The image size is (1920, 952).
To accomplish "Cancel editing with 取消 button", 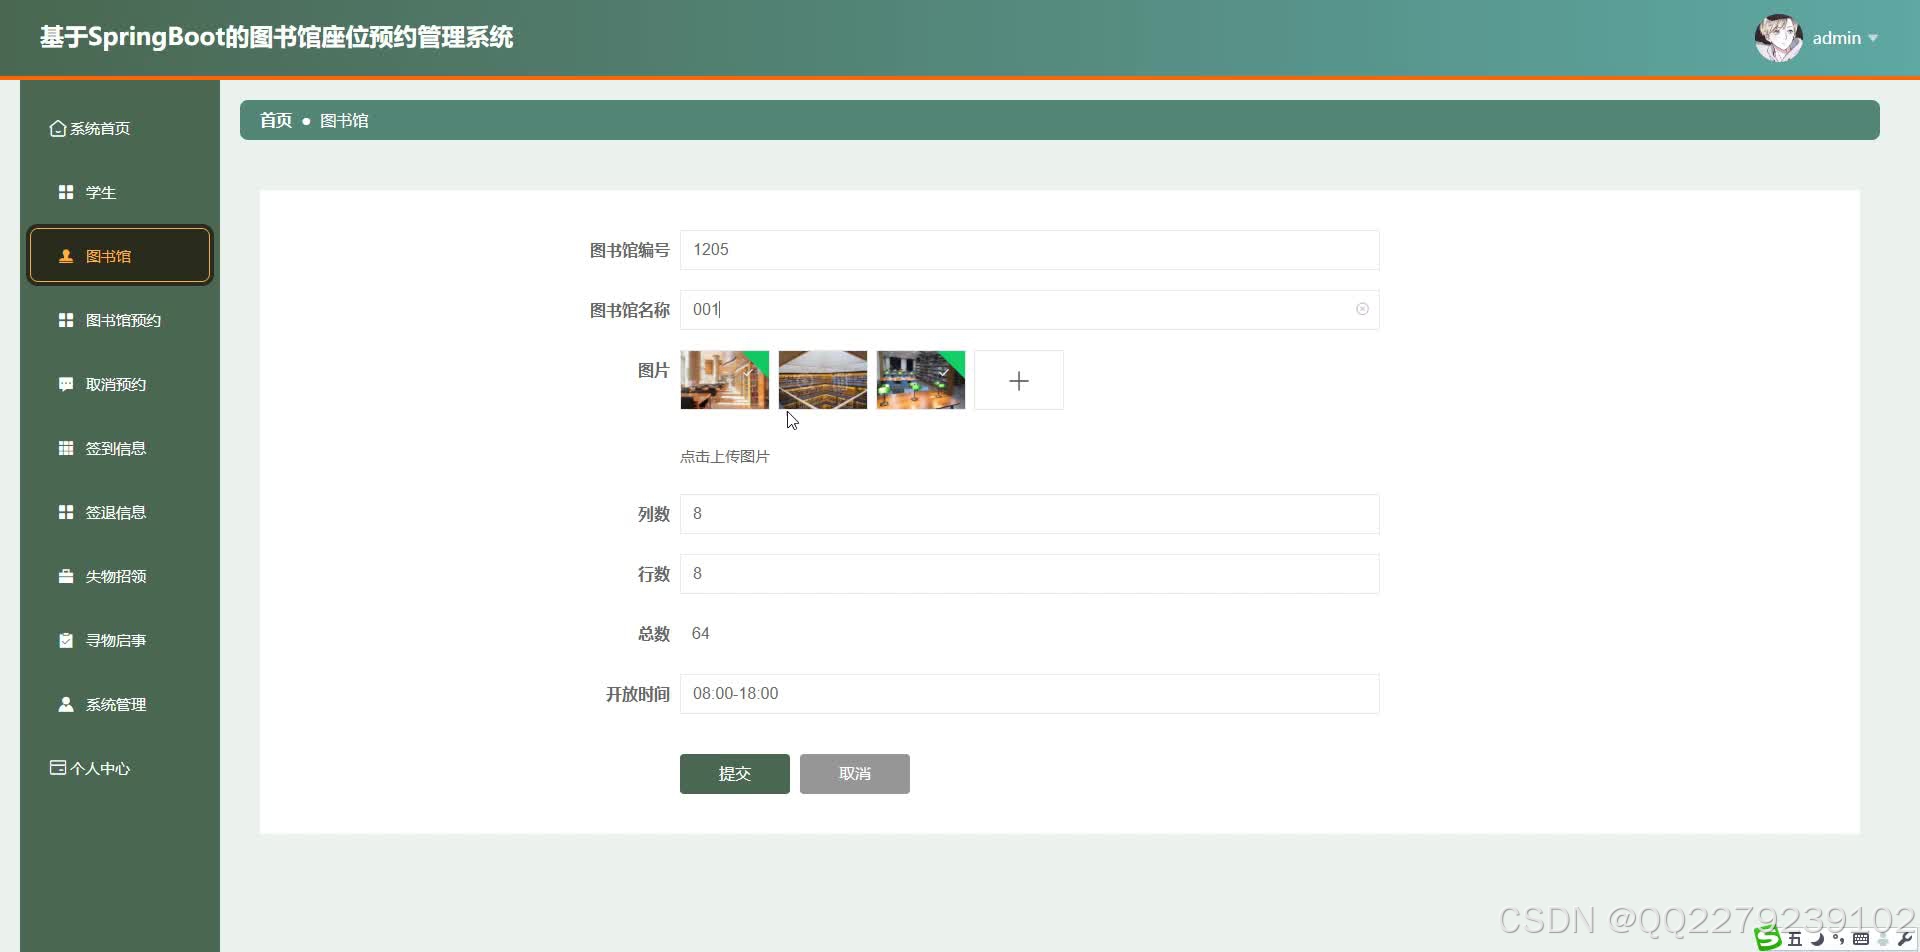I will 855,774.
